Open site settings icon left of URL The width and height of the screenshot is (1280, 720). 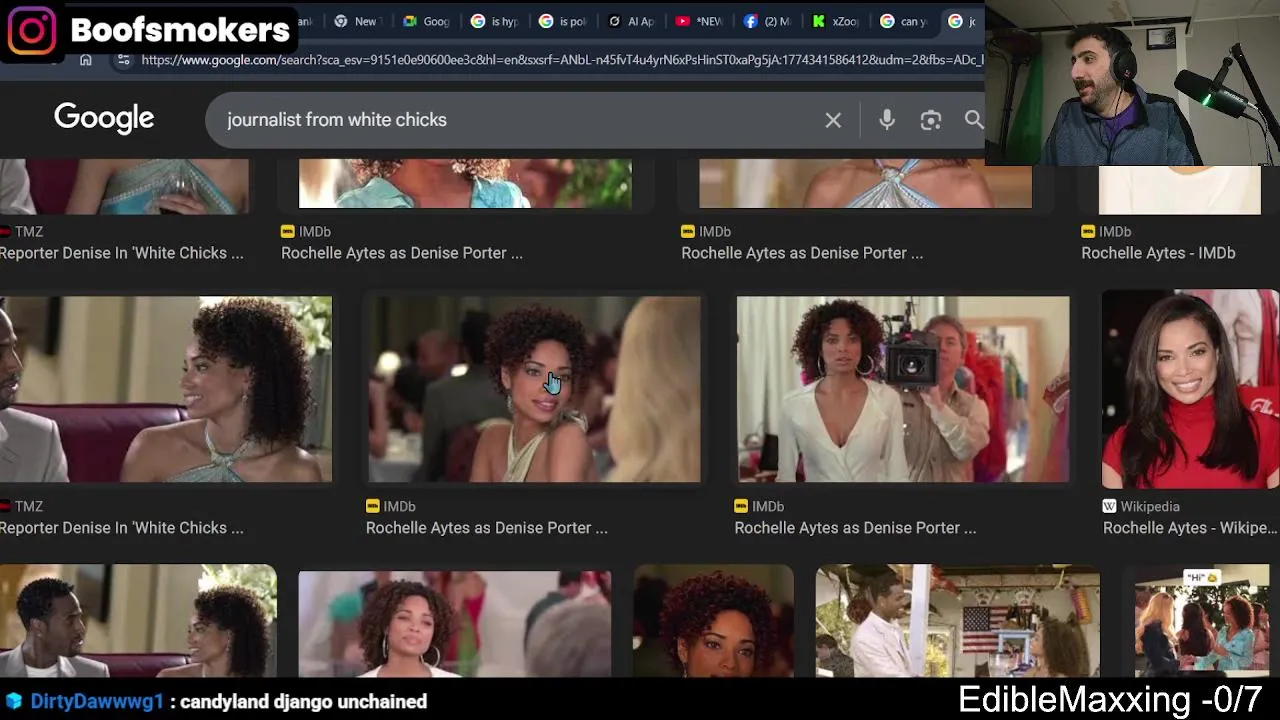coord(123,60)
